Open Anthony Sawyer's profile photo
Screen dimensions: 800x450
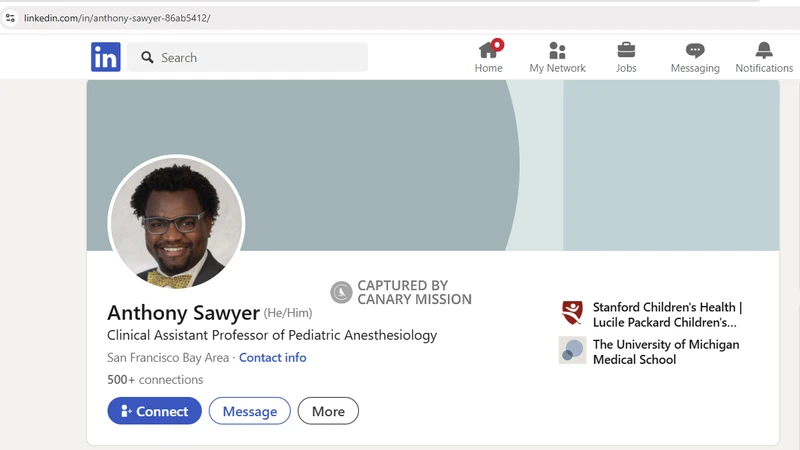coord(177,223)
